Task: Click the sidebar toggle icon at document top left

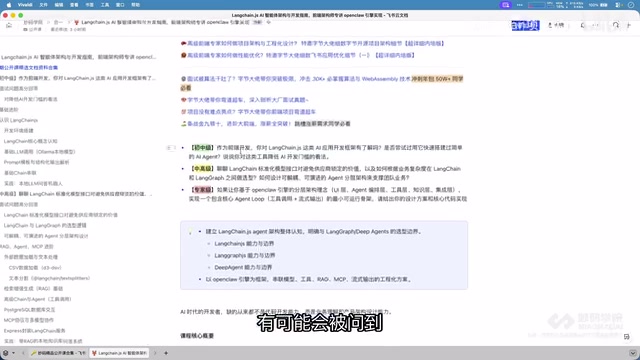Action: click(9, 25)
